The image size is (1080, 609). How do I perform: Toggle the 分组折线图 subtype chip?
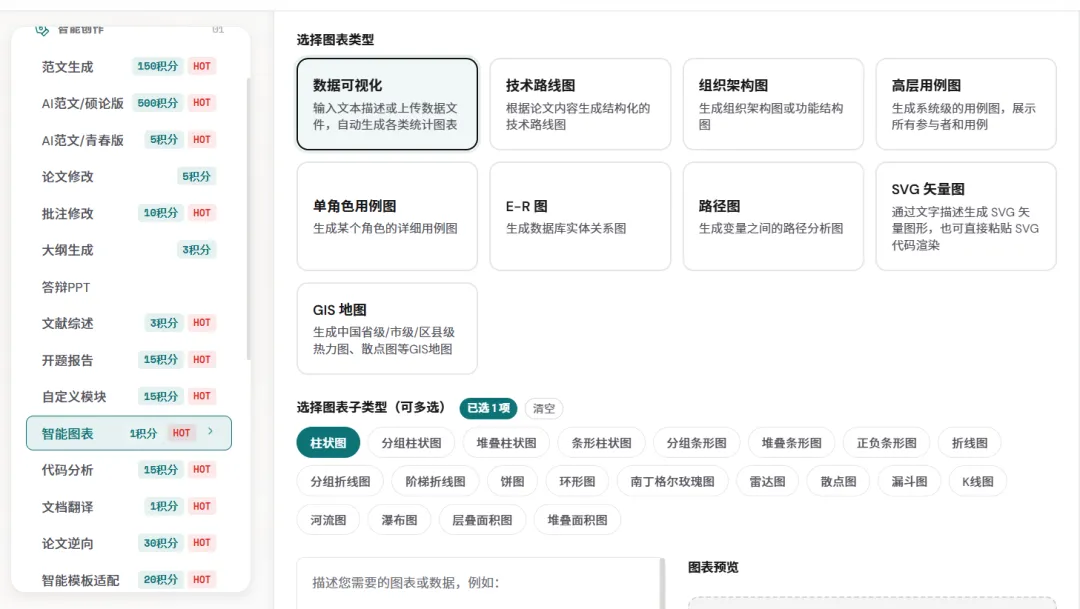pyautogui.click(x=340, y=482)
